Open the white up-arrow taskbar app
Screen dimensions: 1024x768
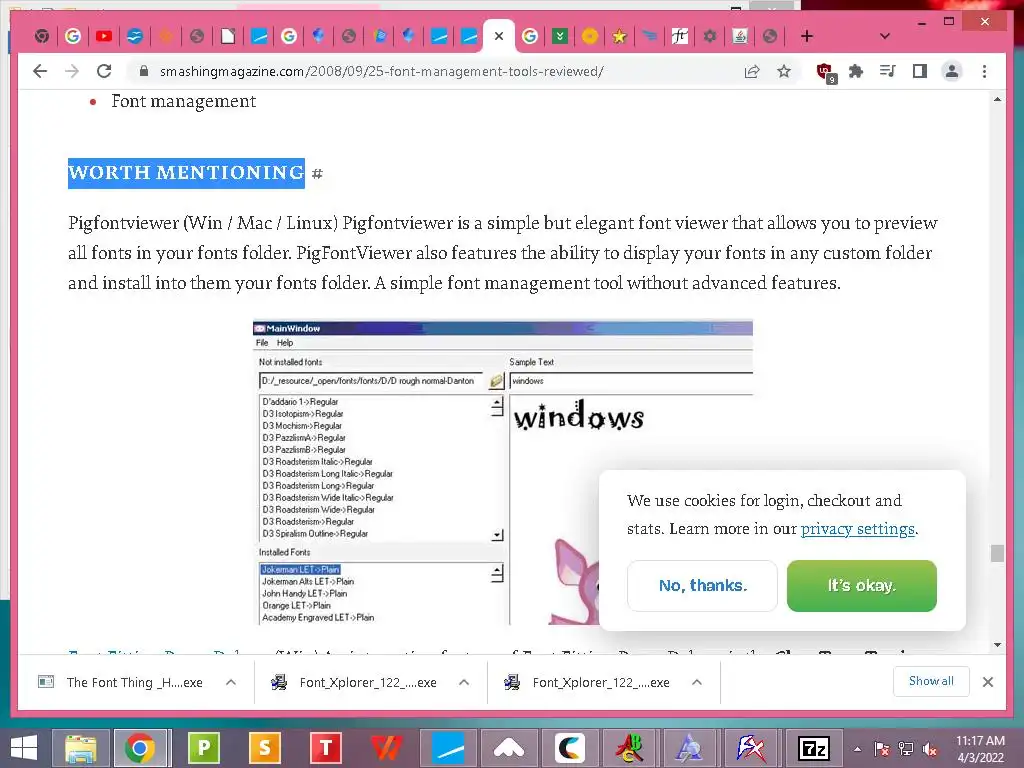[x=509, y=748]
